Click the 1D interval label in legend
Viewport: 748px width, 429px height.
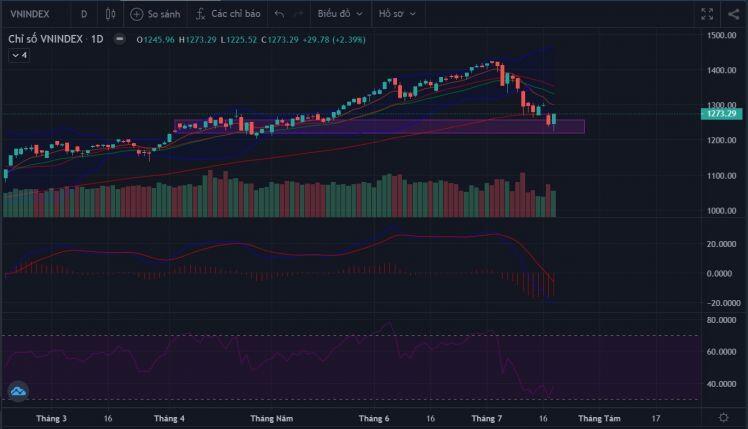click(x=97, y=39)
